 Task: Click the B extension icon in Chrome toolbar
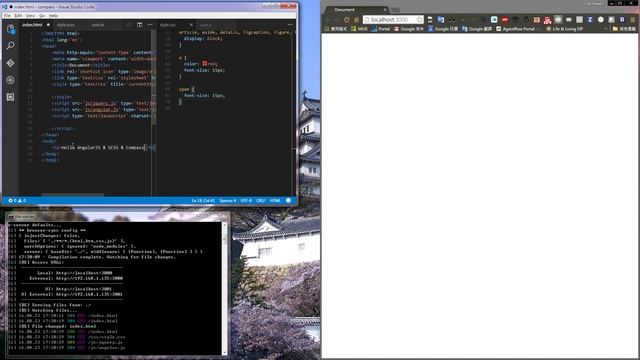622,20
